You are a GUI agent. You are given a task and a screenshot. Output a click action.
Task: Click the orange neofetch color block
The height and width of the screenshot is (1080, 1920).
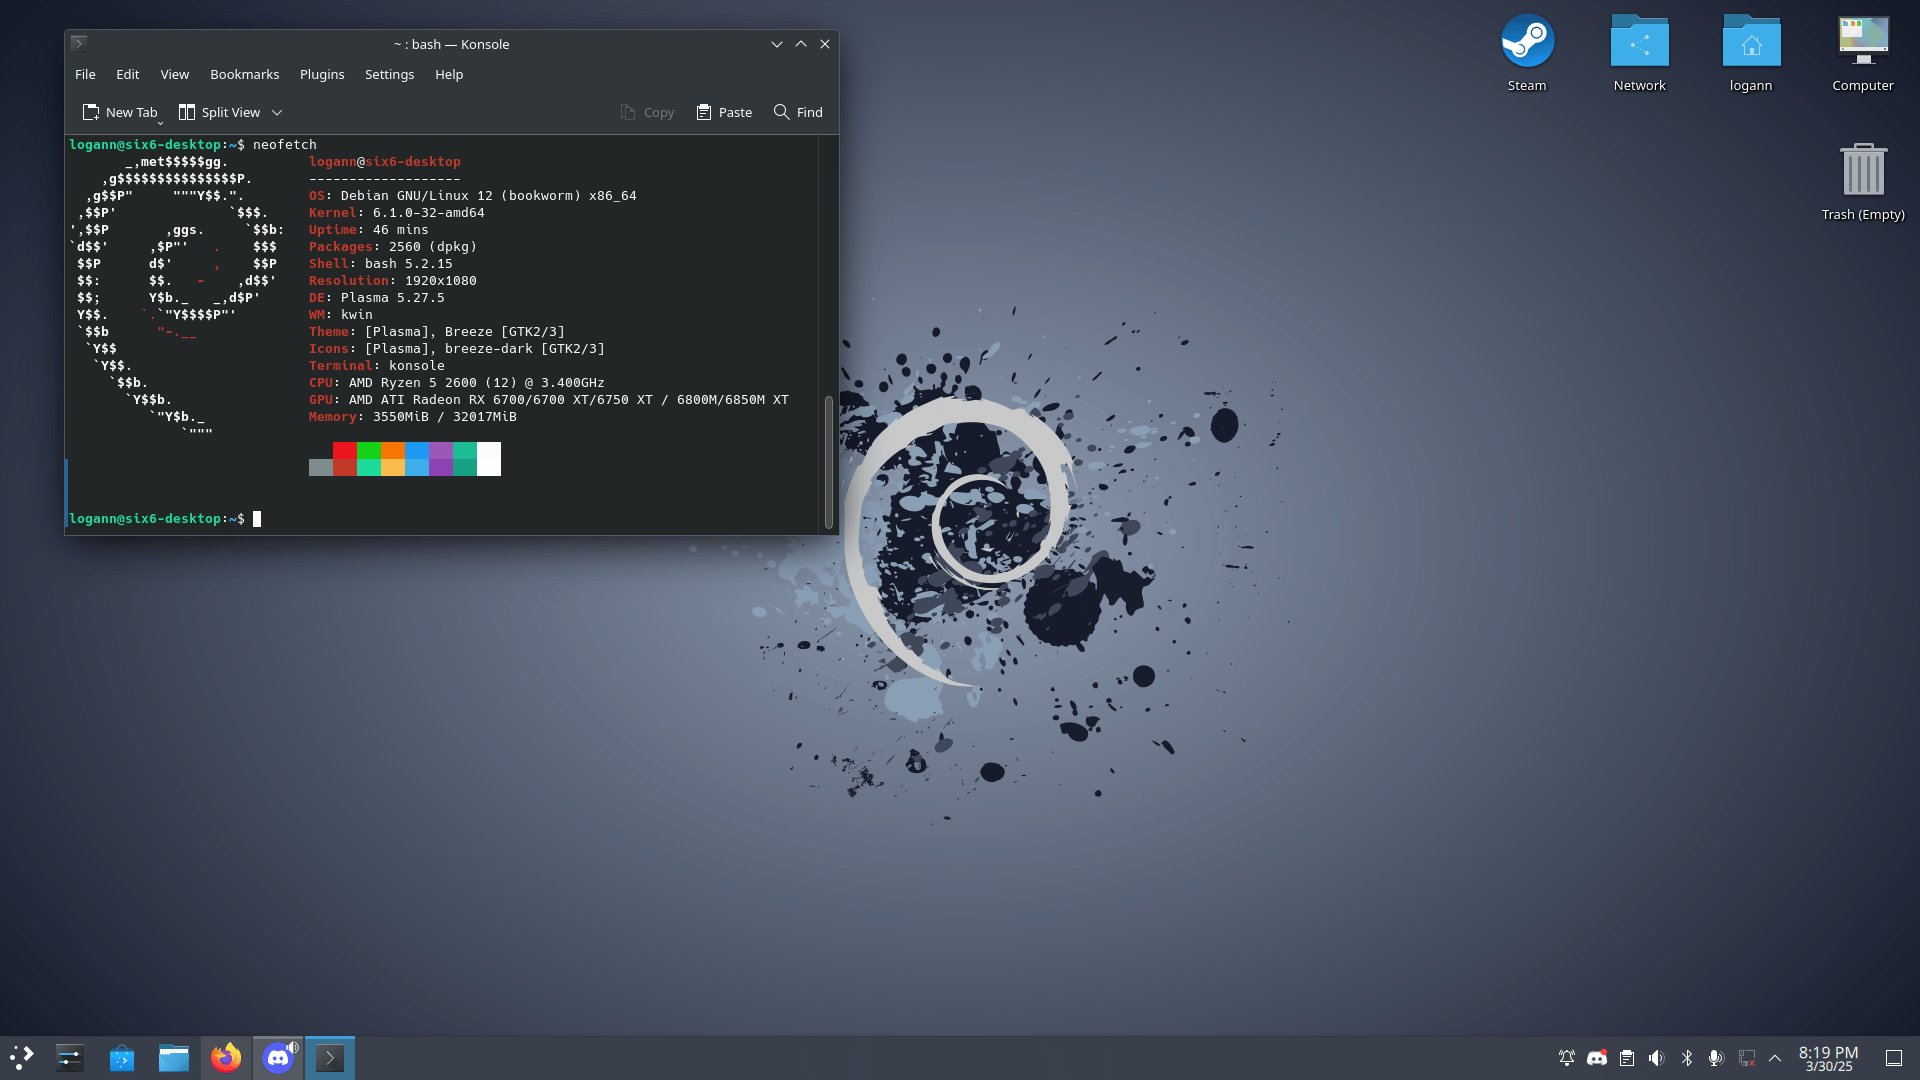(393, 450)
